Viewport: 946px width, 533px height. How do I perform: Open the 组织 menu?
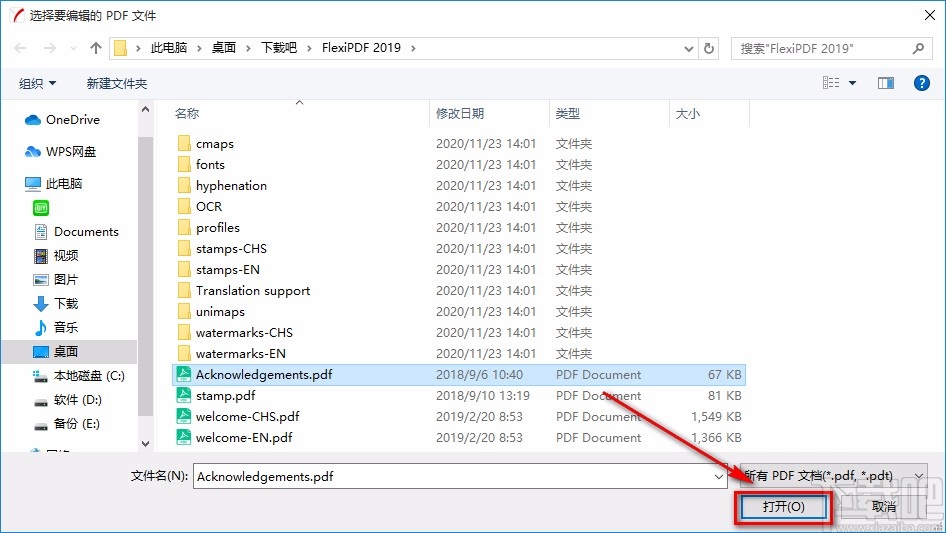37,83
